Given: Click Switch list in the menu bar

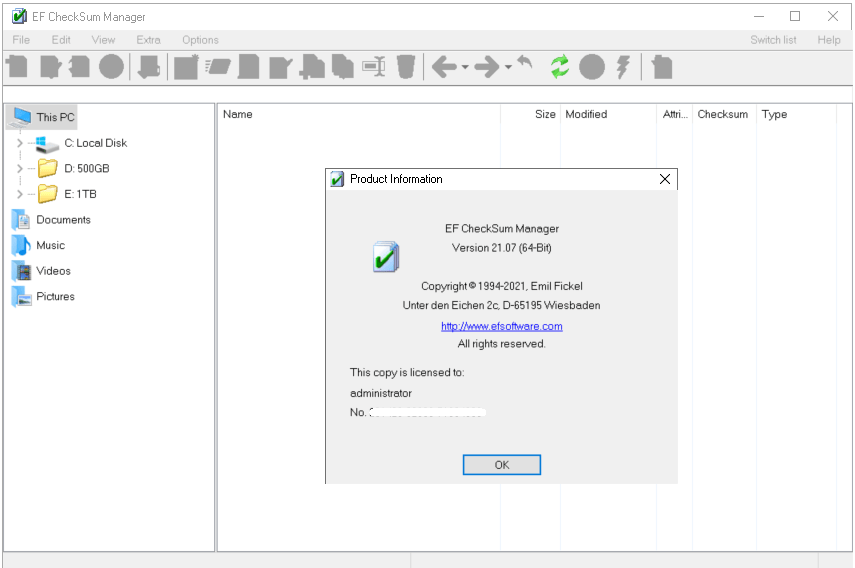Looking at the screenshot, I should click(x=773, y=40).
